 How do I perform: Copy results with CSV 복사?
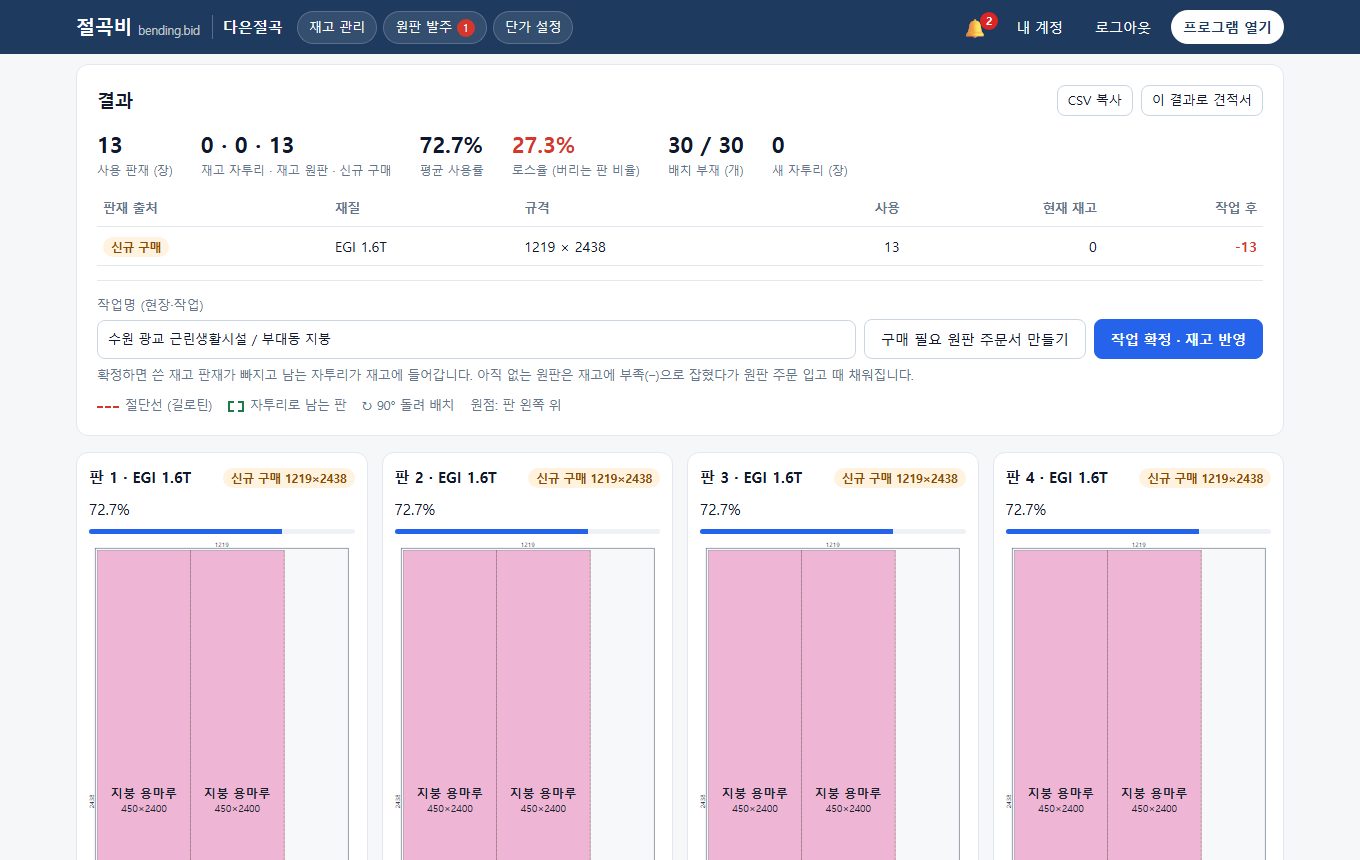pos(1095,101)
